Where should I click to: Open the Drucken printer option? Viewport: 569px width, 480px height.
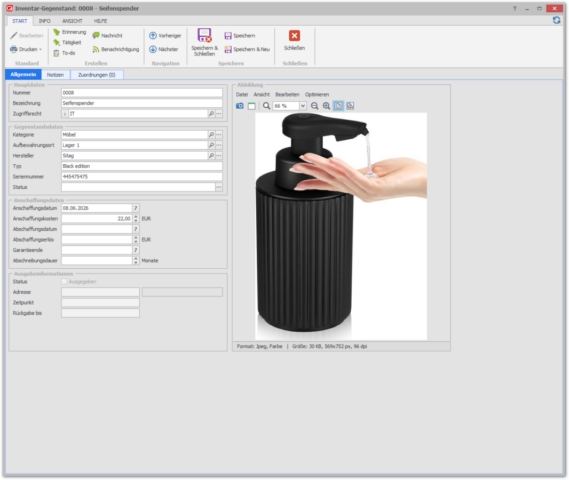click(x=26, y=49)
